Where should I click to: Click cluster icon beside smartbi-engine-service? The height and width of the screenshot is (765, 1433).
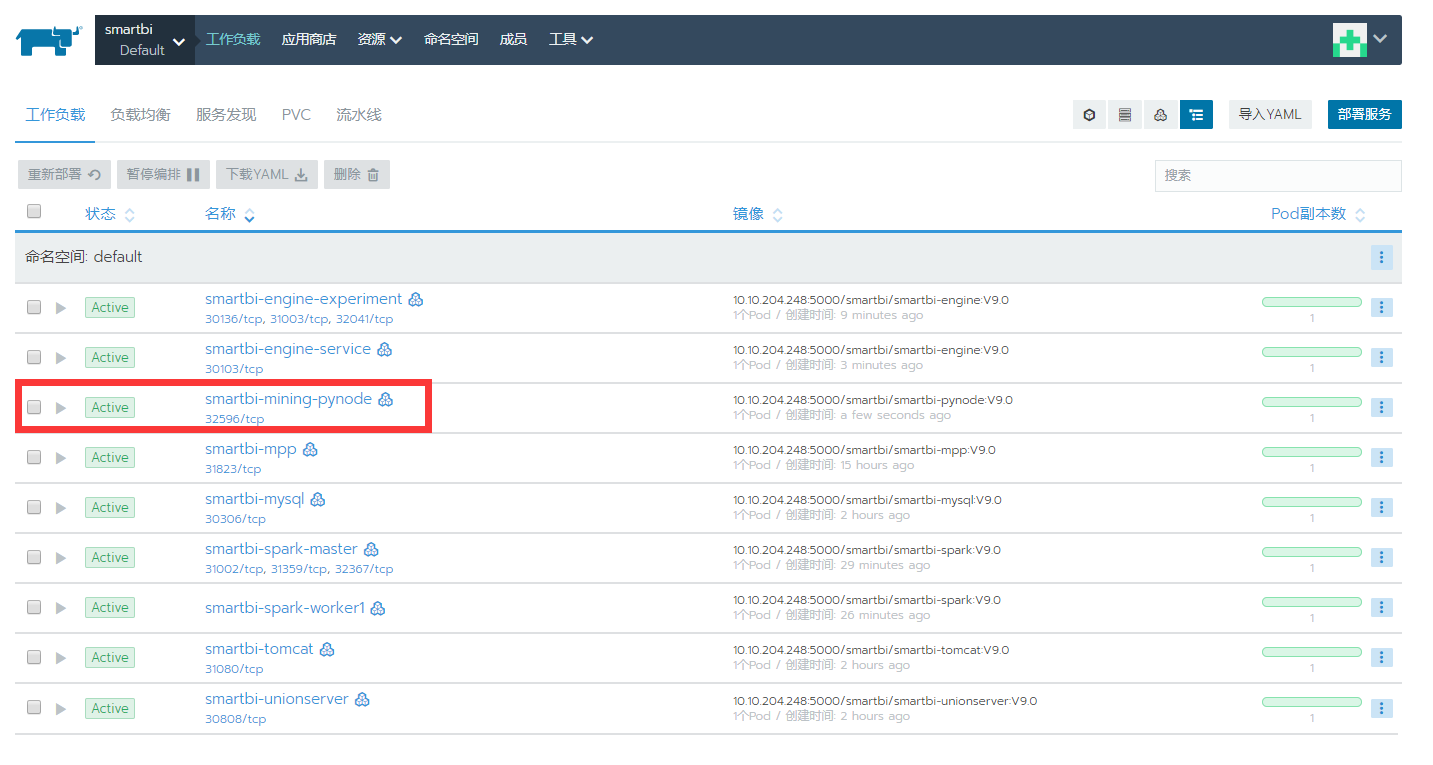pos(384,349)
